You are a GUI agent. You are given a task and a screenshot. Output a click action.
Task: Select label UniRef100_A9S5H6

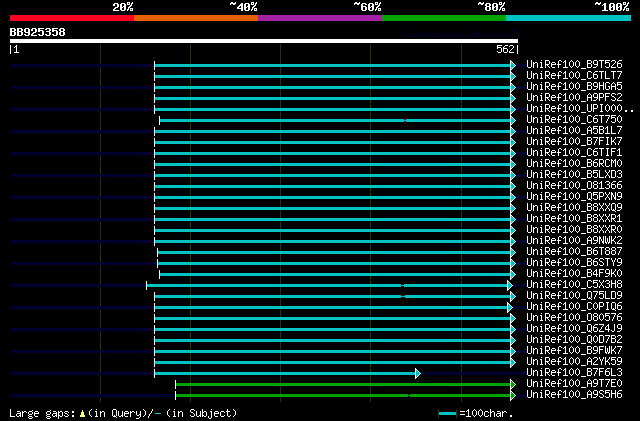tap(574, 395)
